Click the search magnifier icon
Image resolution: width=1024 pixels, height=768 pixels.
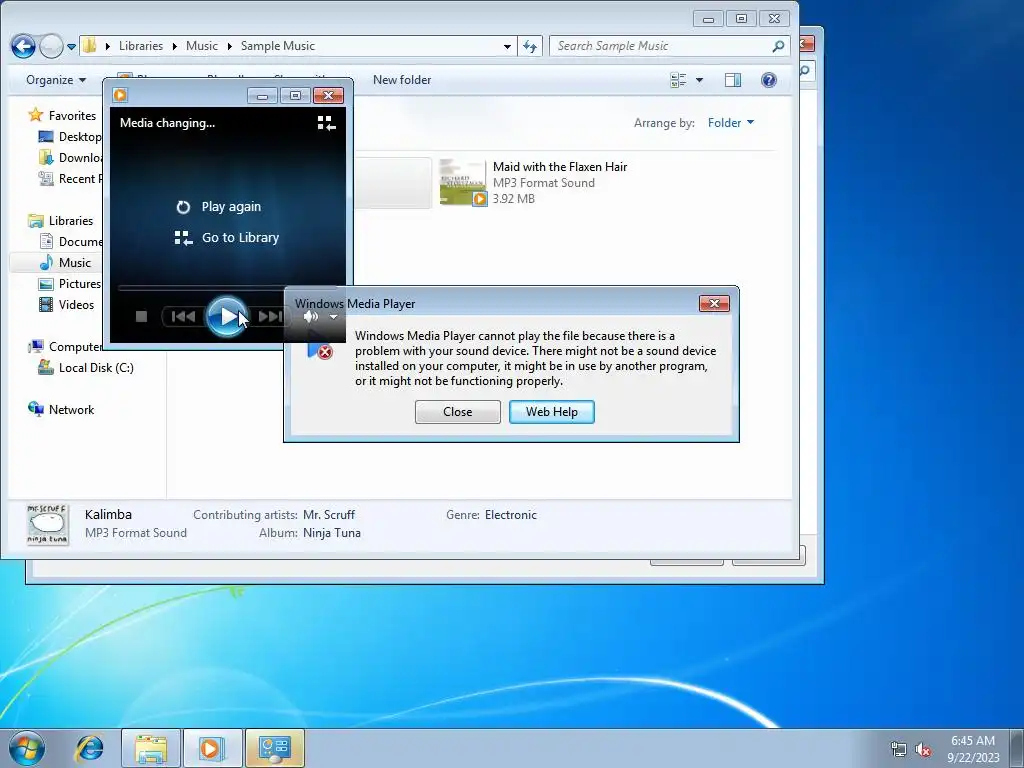778,46
